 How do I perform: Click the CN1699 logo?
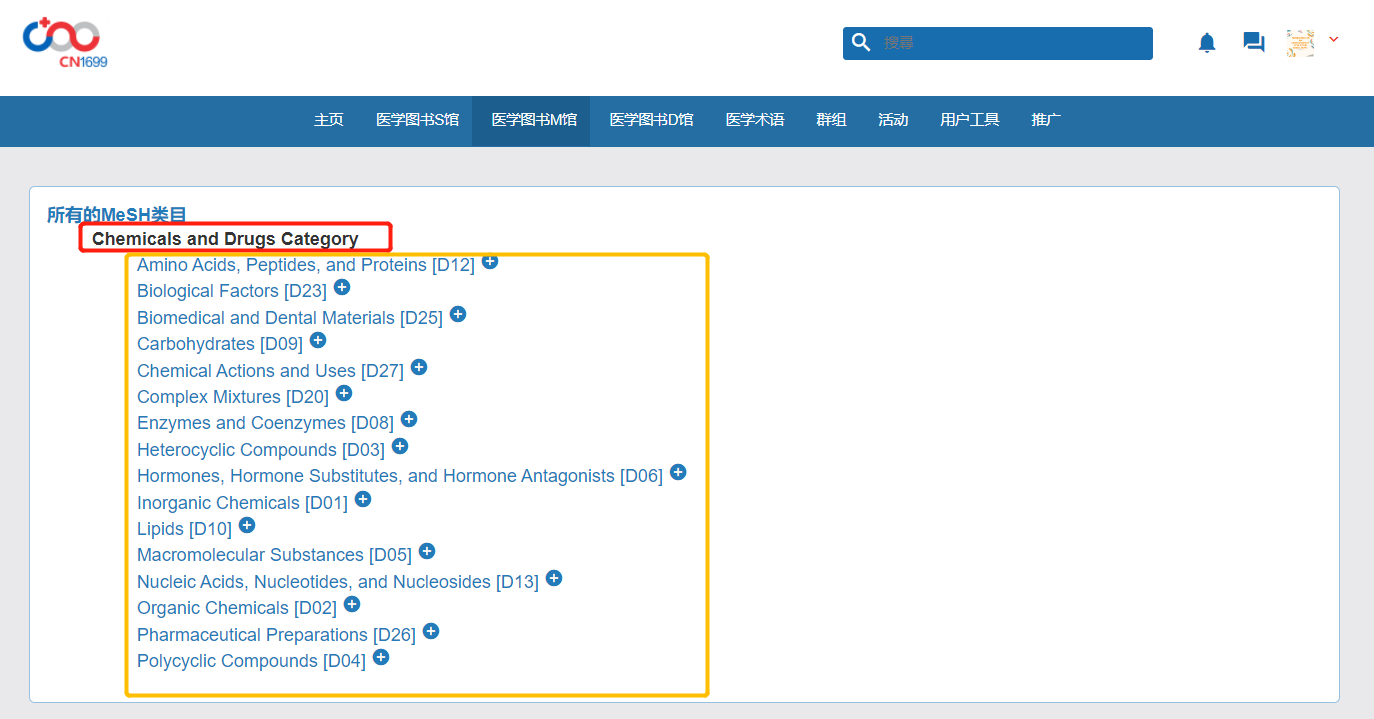tap(64, 43)
